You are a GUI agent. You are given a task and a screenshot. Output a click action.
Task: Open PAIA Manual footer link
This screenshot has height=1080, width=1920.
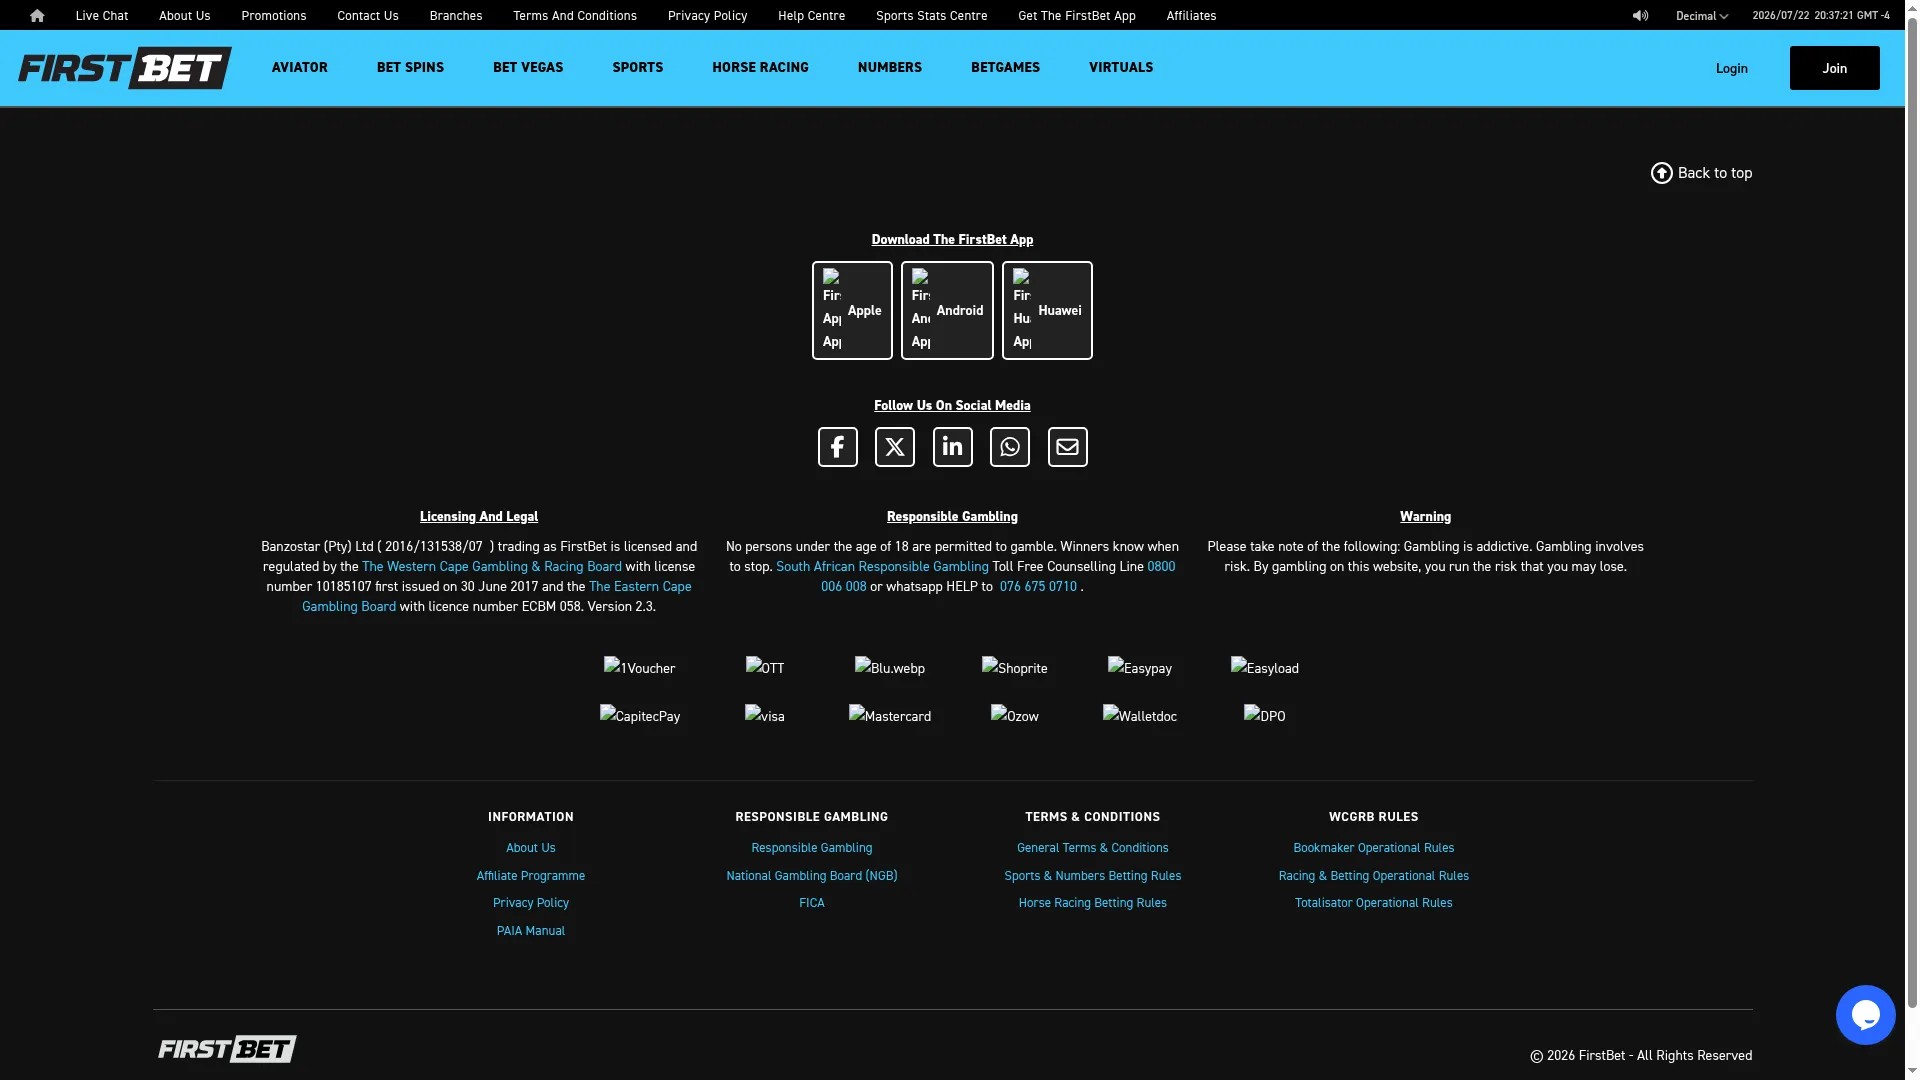click(x=531, y=931)
